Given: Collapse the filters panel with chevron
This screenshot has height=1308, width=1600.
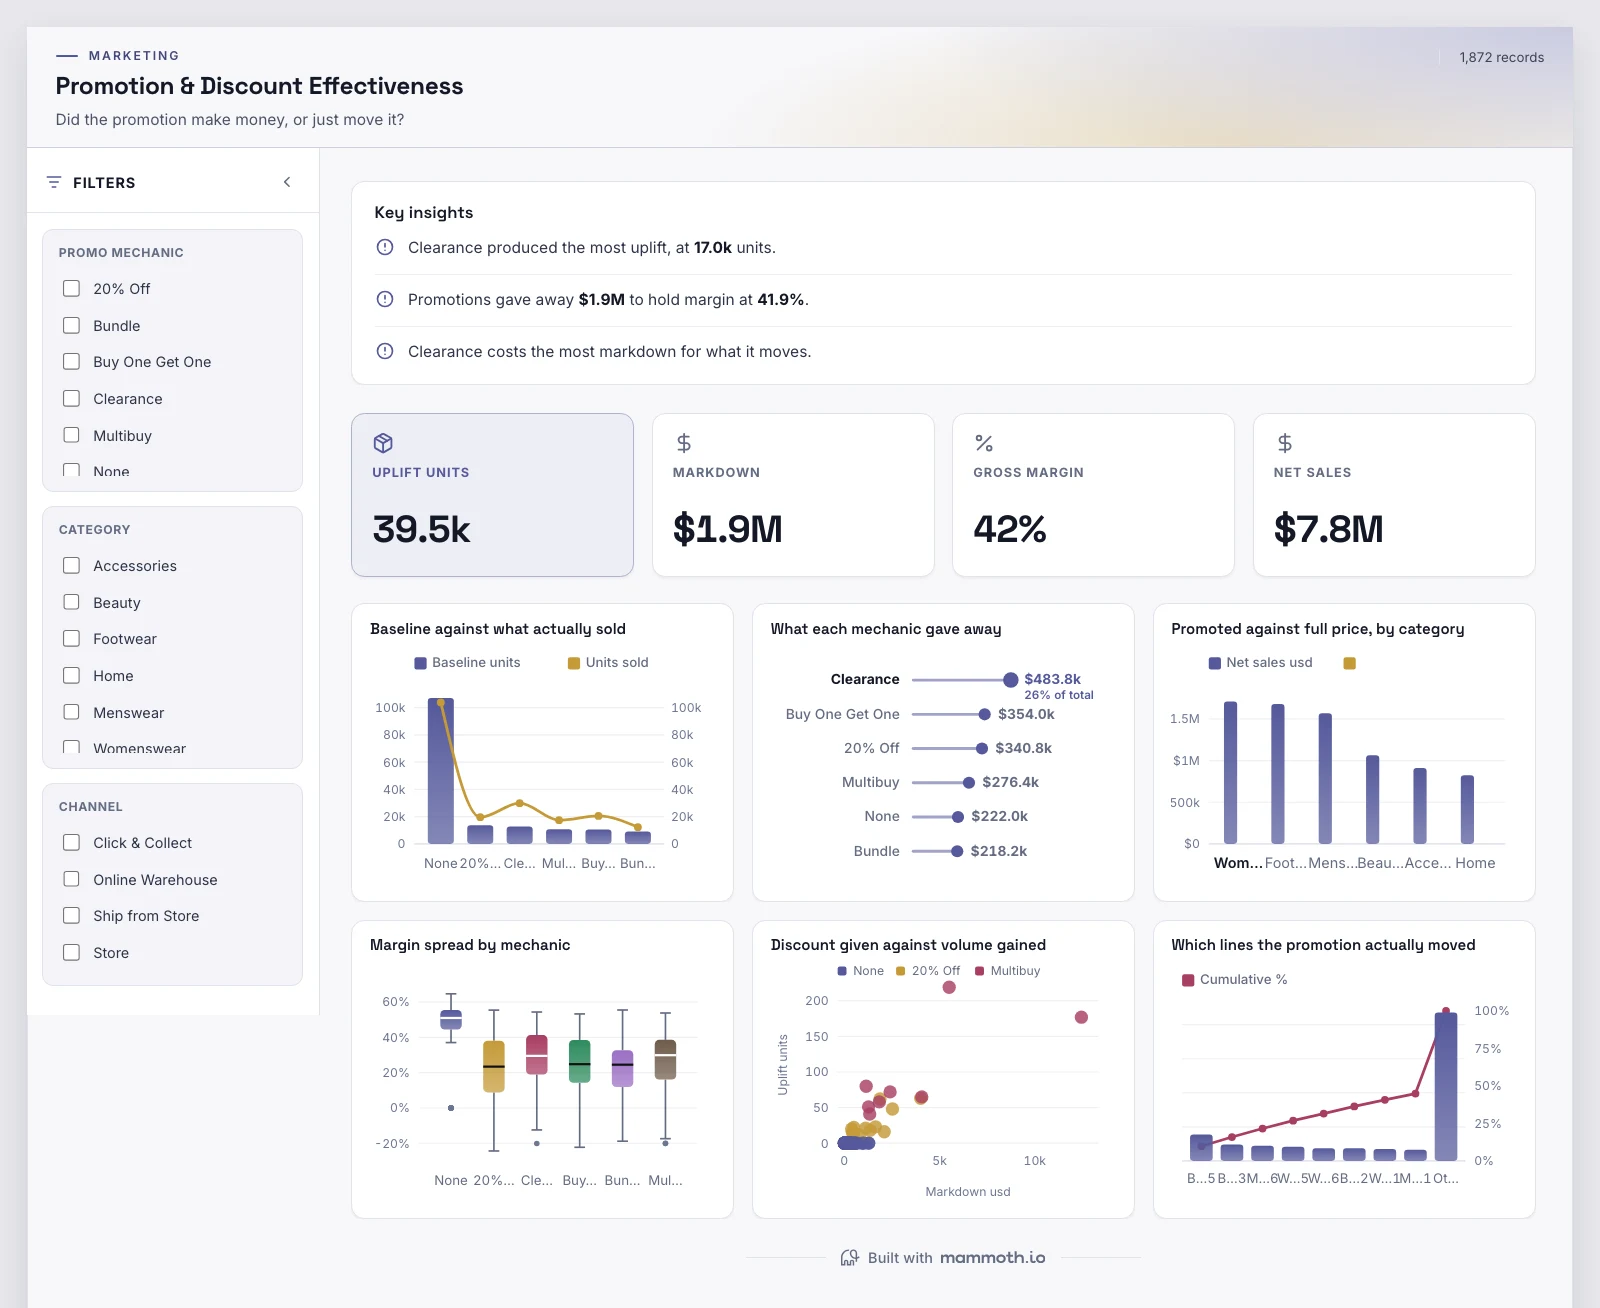Looking at the screenshot, I should (x=287, y=182).
